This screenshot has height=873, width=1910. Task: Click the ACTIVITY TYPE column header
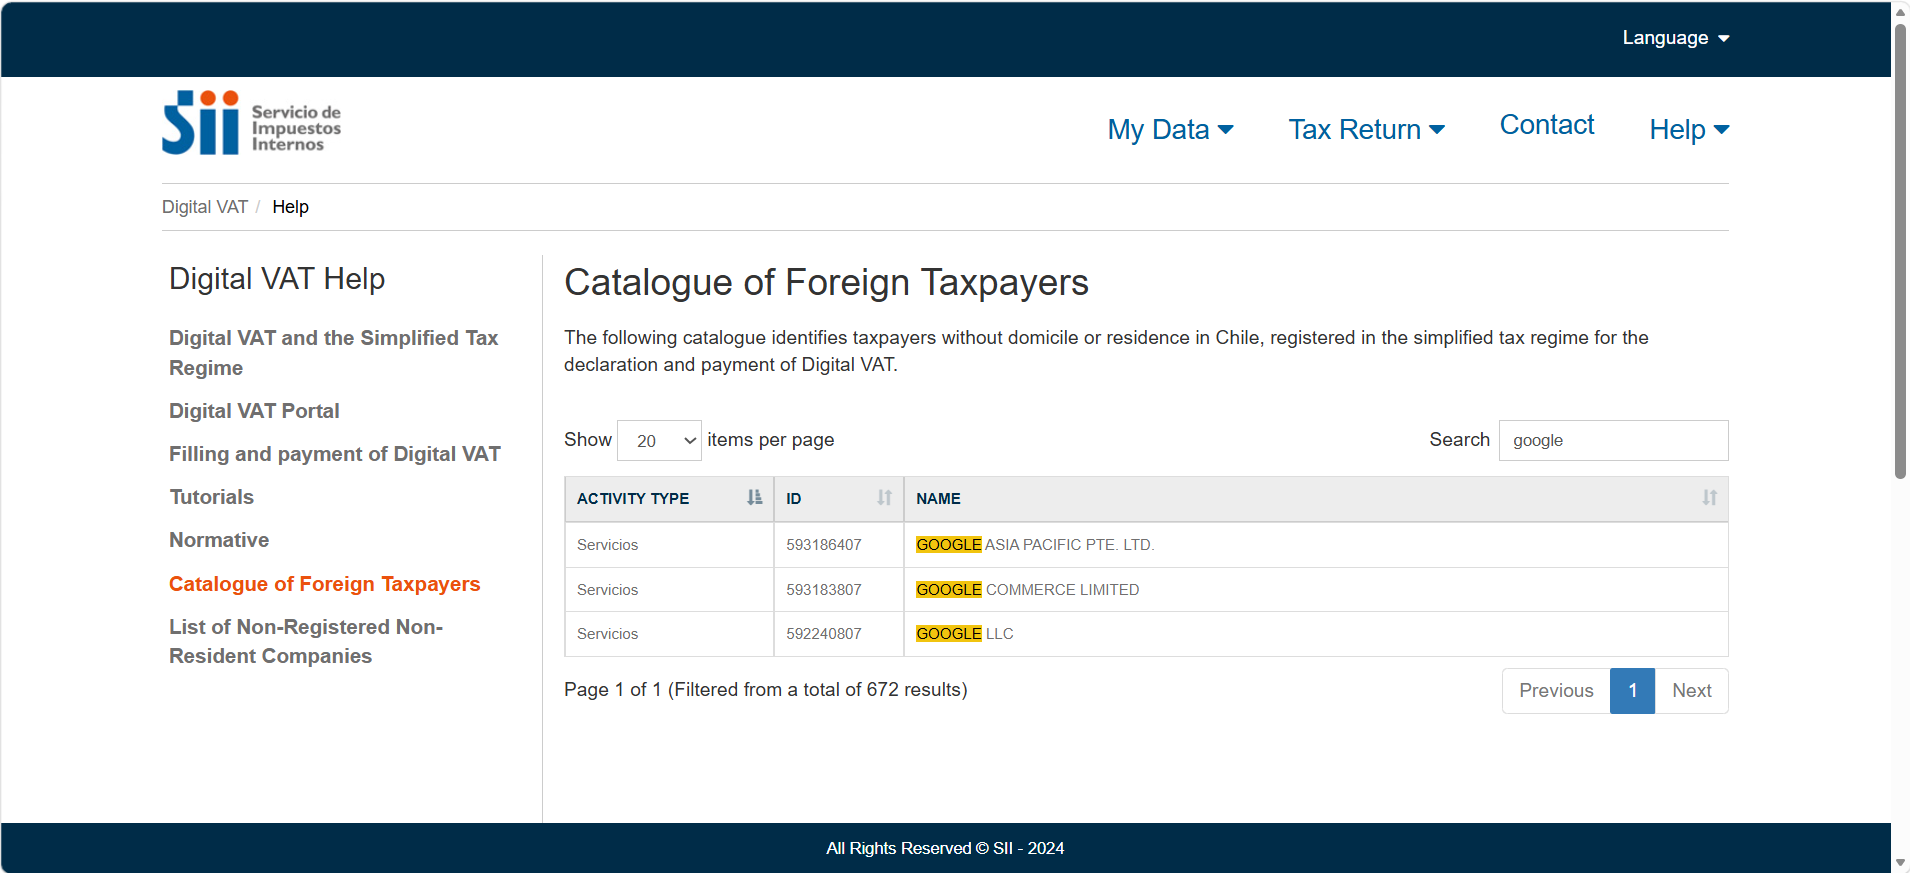click(669, 499)
